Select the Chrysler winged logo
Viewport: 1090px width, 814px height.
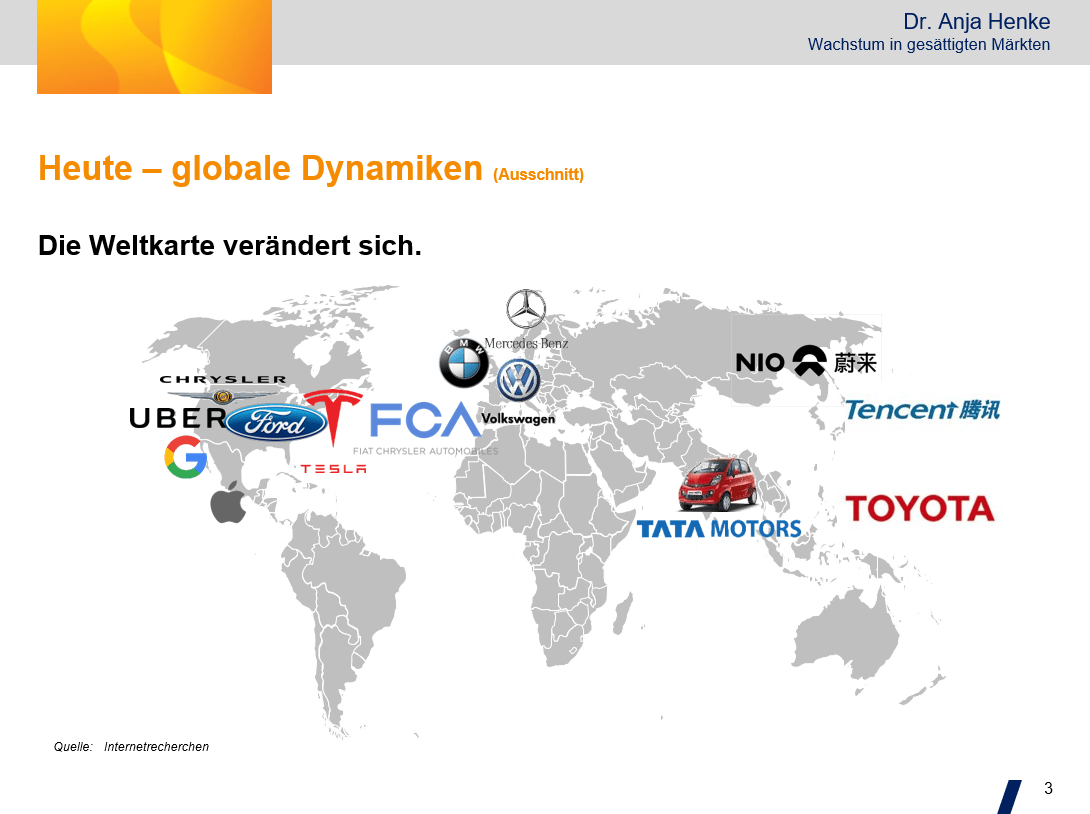point(223,390)
